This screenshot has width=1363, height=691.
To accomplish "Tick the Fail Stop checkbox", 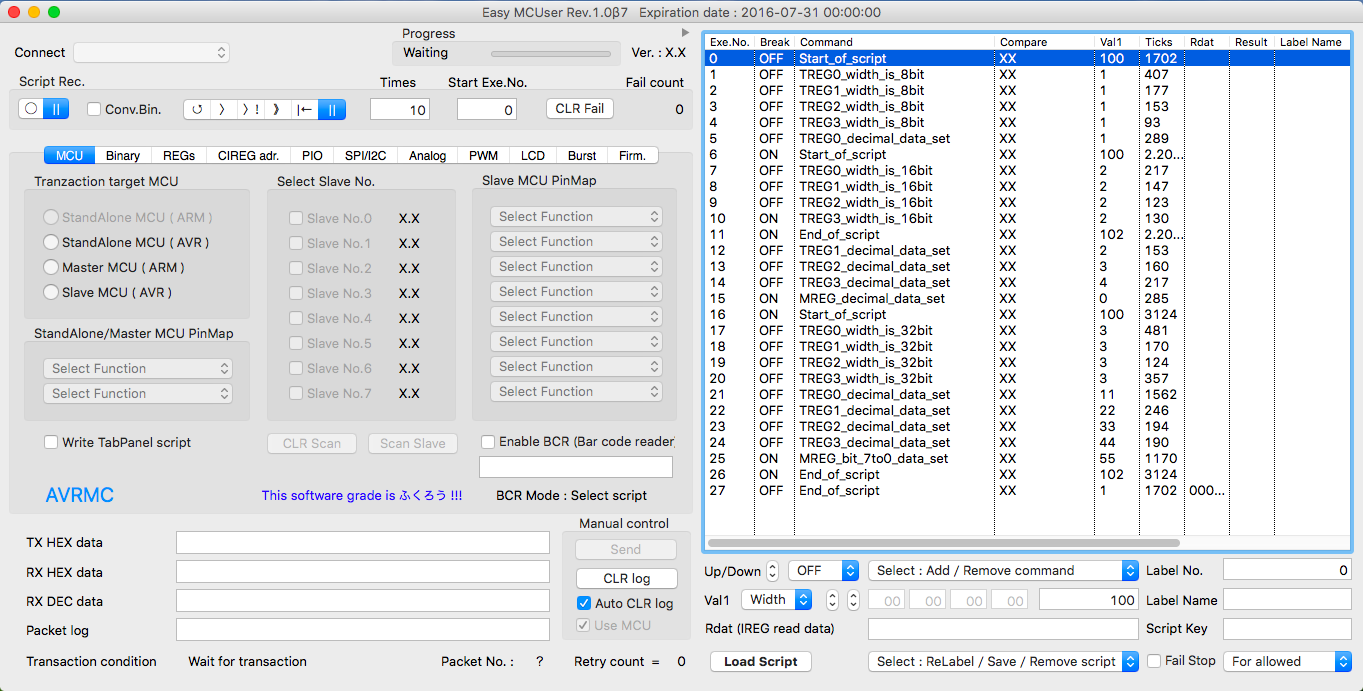I will (x=1154, y=661).
